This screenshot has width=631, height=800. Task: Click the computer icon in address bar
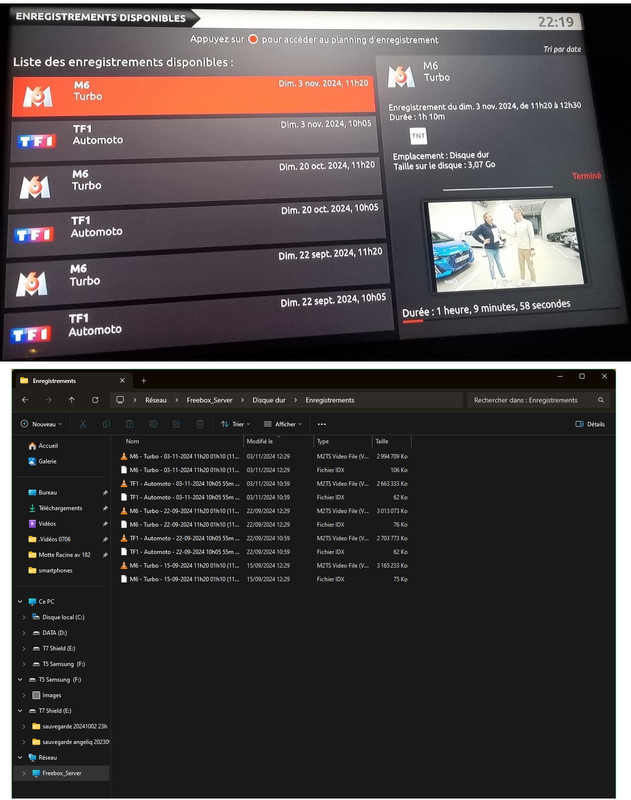(x=120, y=400)
